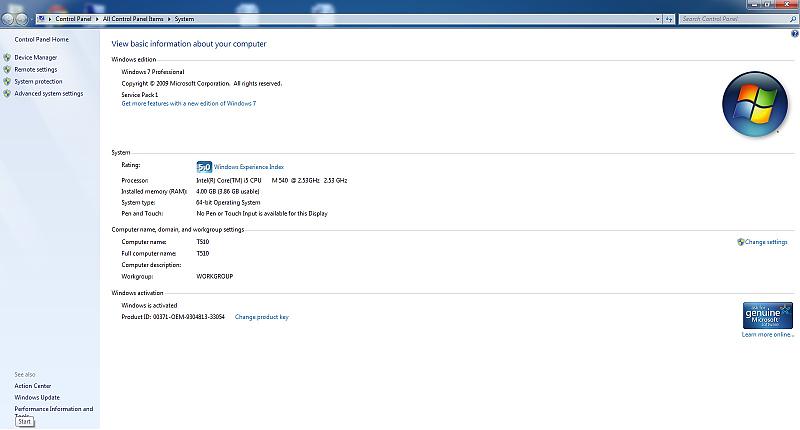Click the search magnifier icon in the search box
The height and width of the screenshot is (430, 800).
tap(792, 19)
